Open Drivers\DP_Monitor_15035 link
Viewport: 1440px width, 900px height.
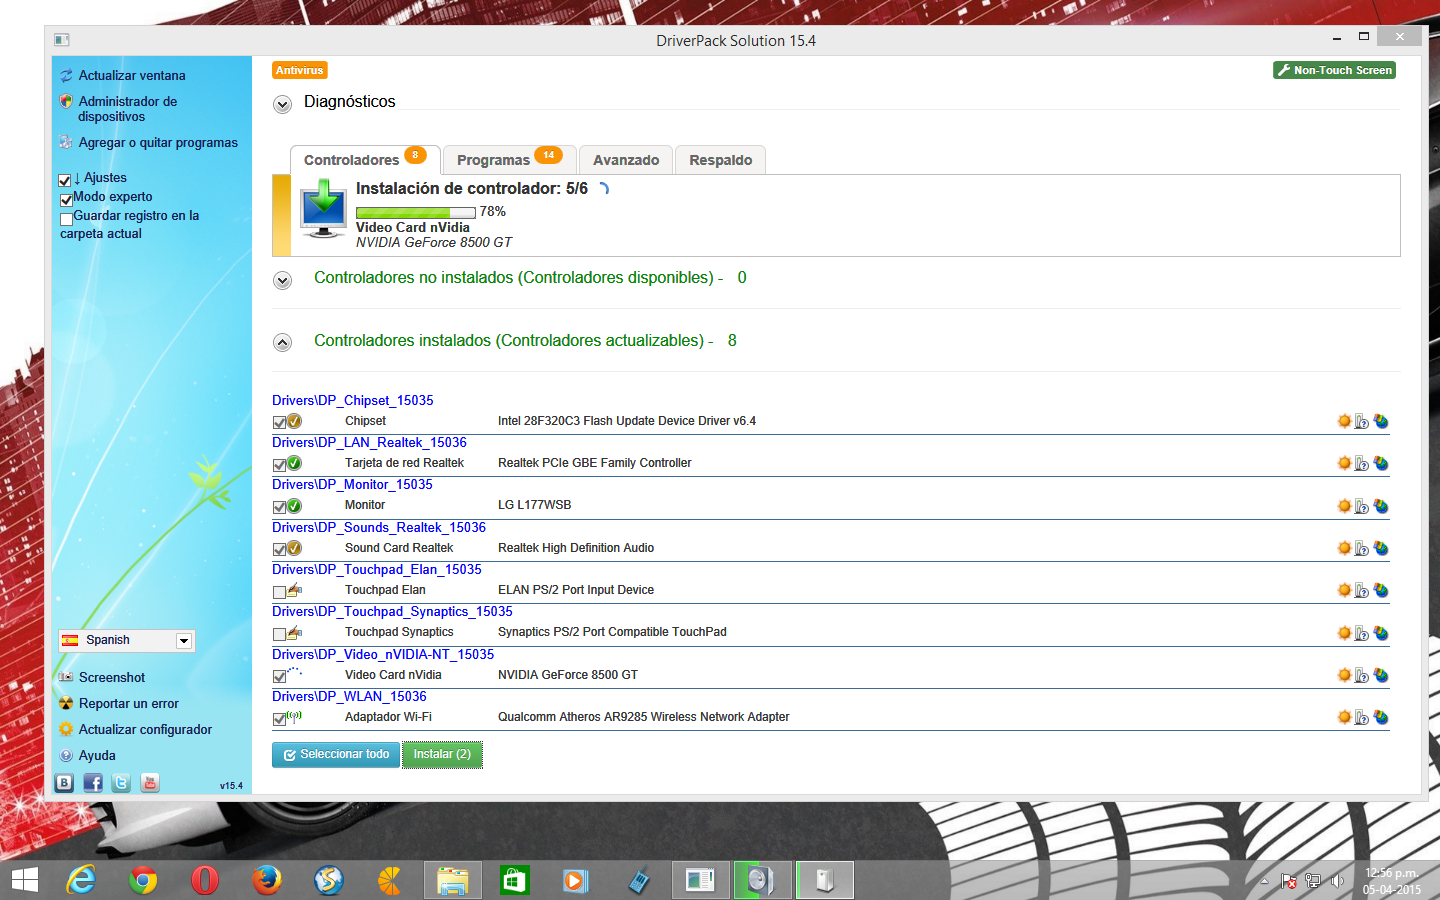click(352, 484)
